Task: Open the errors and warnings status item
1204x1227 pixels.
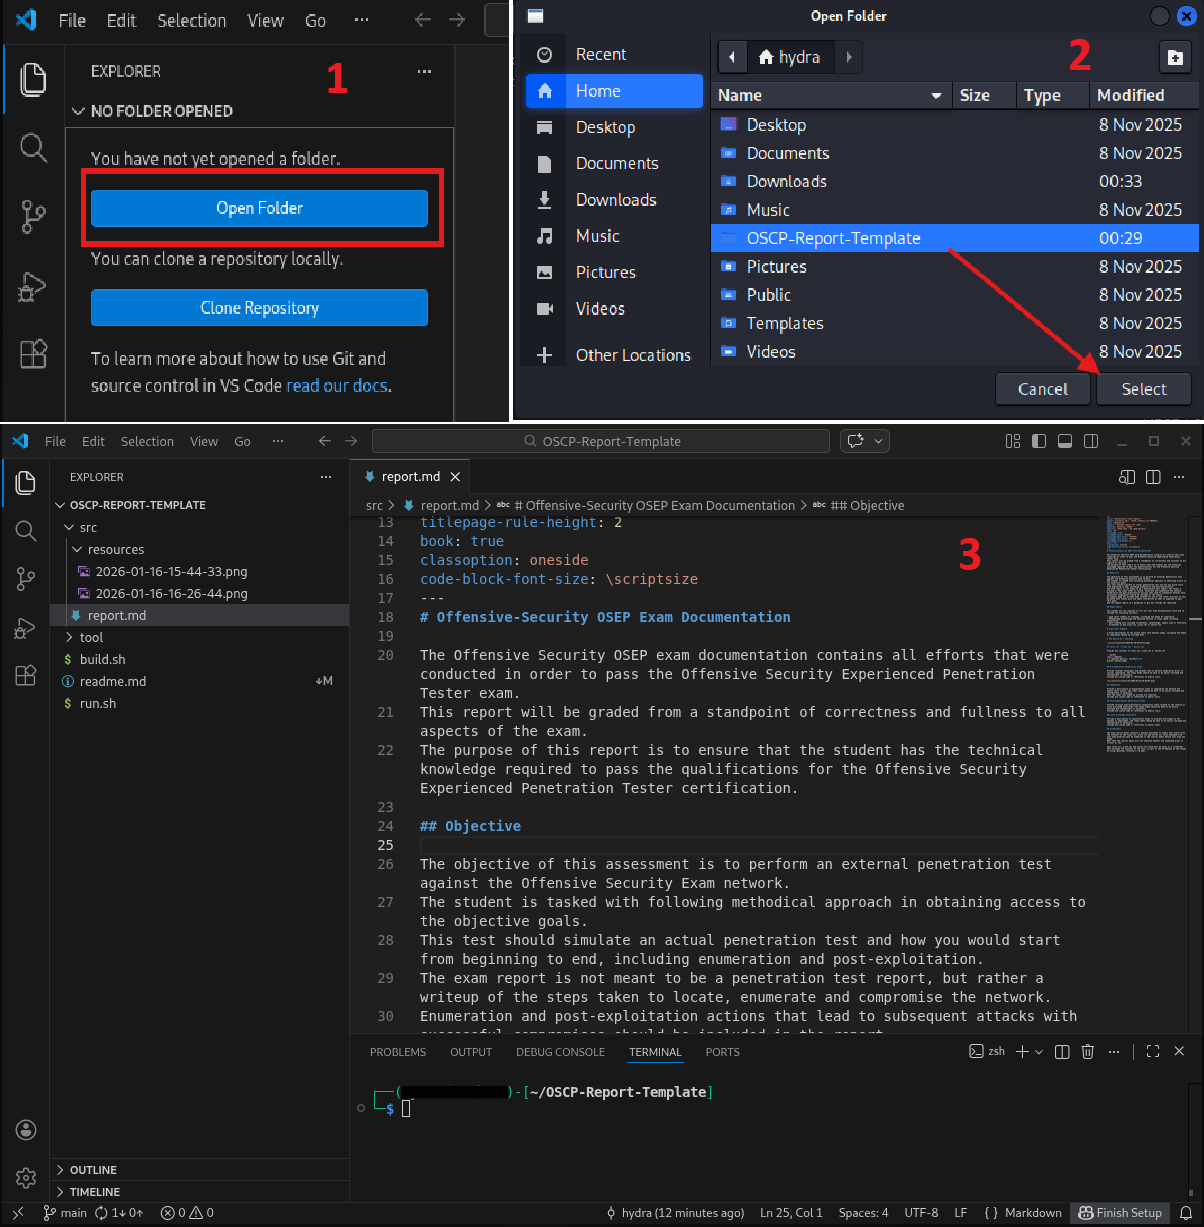Action: [x=187, y=1213]
